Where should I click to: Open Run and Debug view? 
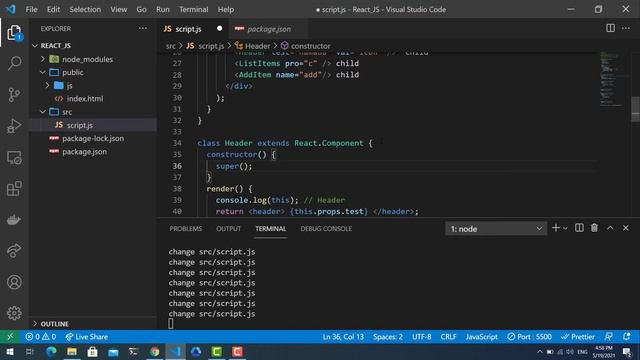(14, 126)
